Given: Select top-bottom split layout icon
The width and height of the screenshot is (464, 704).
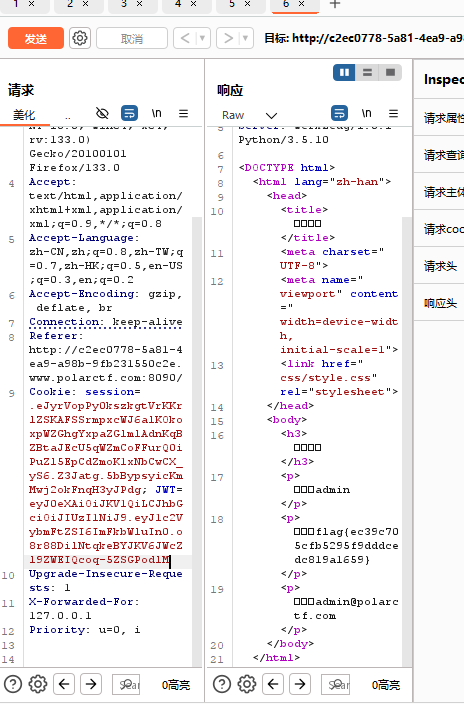Looking at the screenshot, I should (367, 72).
